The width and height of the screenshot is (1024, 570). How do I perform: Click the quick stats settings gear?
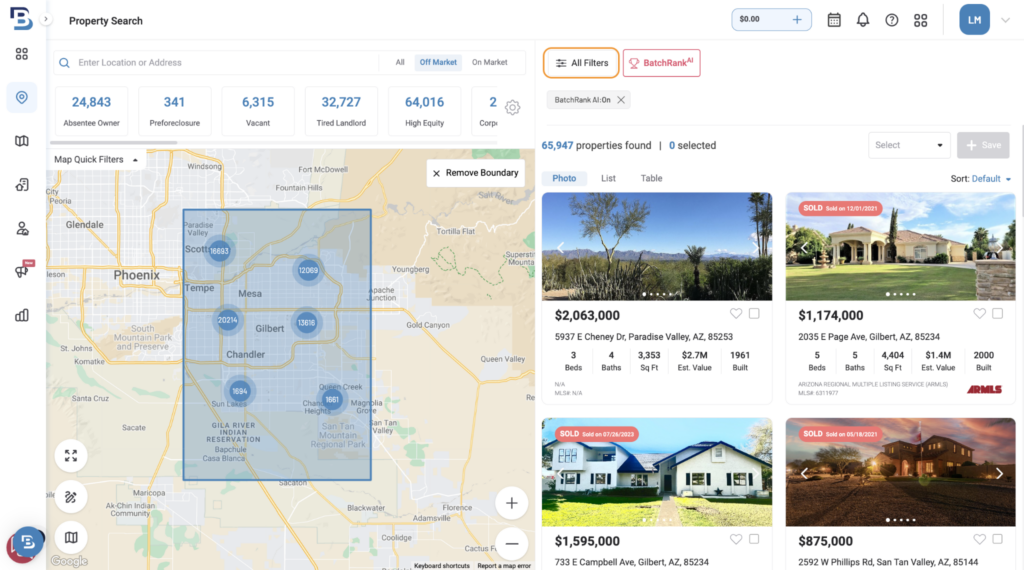click(512, 108)
